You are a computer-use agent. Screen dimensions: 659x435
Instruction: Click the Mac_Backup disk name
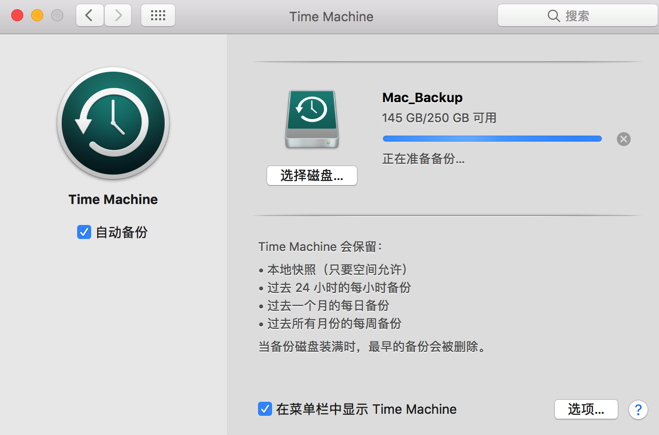point(422,97)
